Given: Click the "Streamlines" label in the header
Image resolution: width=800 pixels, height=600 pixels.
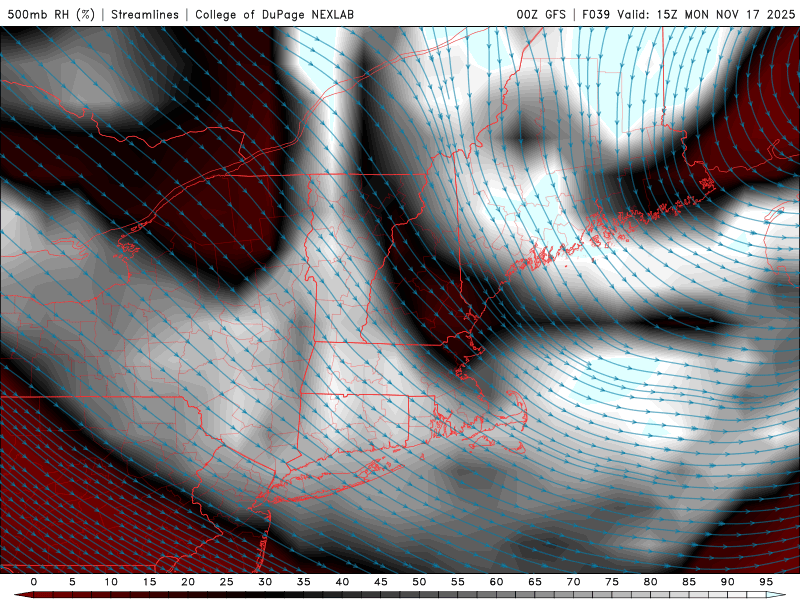Looking at the screenshot, I should (x=145, y=14).
